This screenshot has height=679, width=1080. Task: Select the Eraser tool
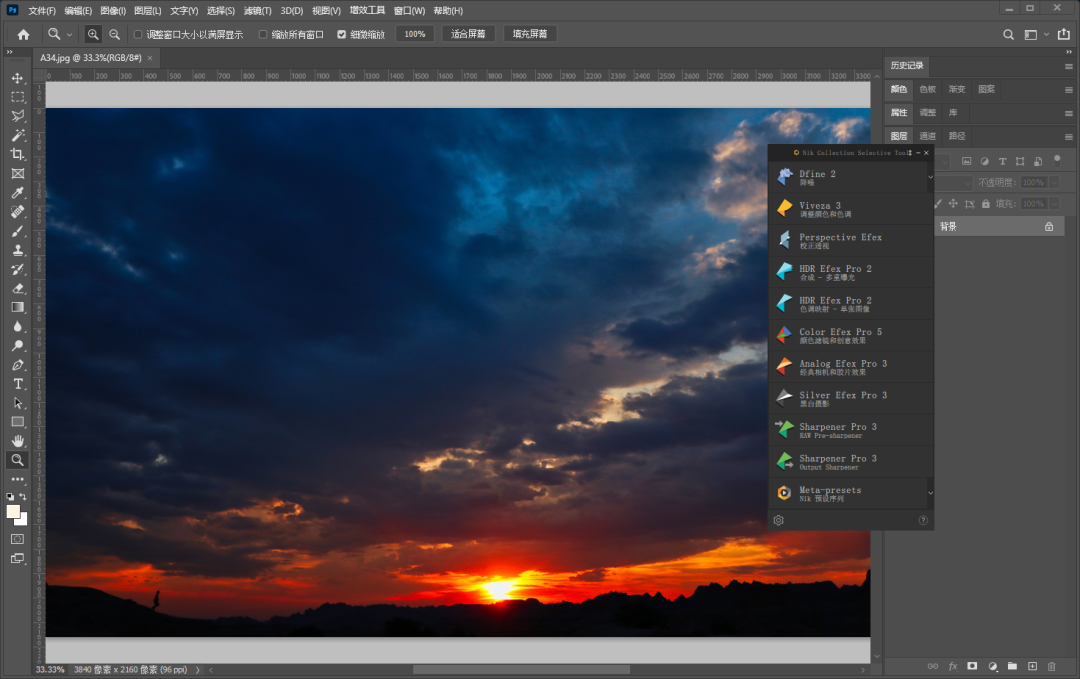pyautogui.click(x=17, y=288)
